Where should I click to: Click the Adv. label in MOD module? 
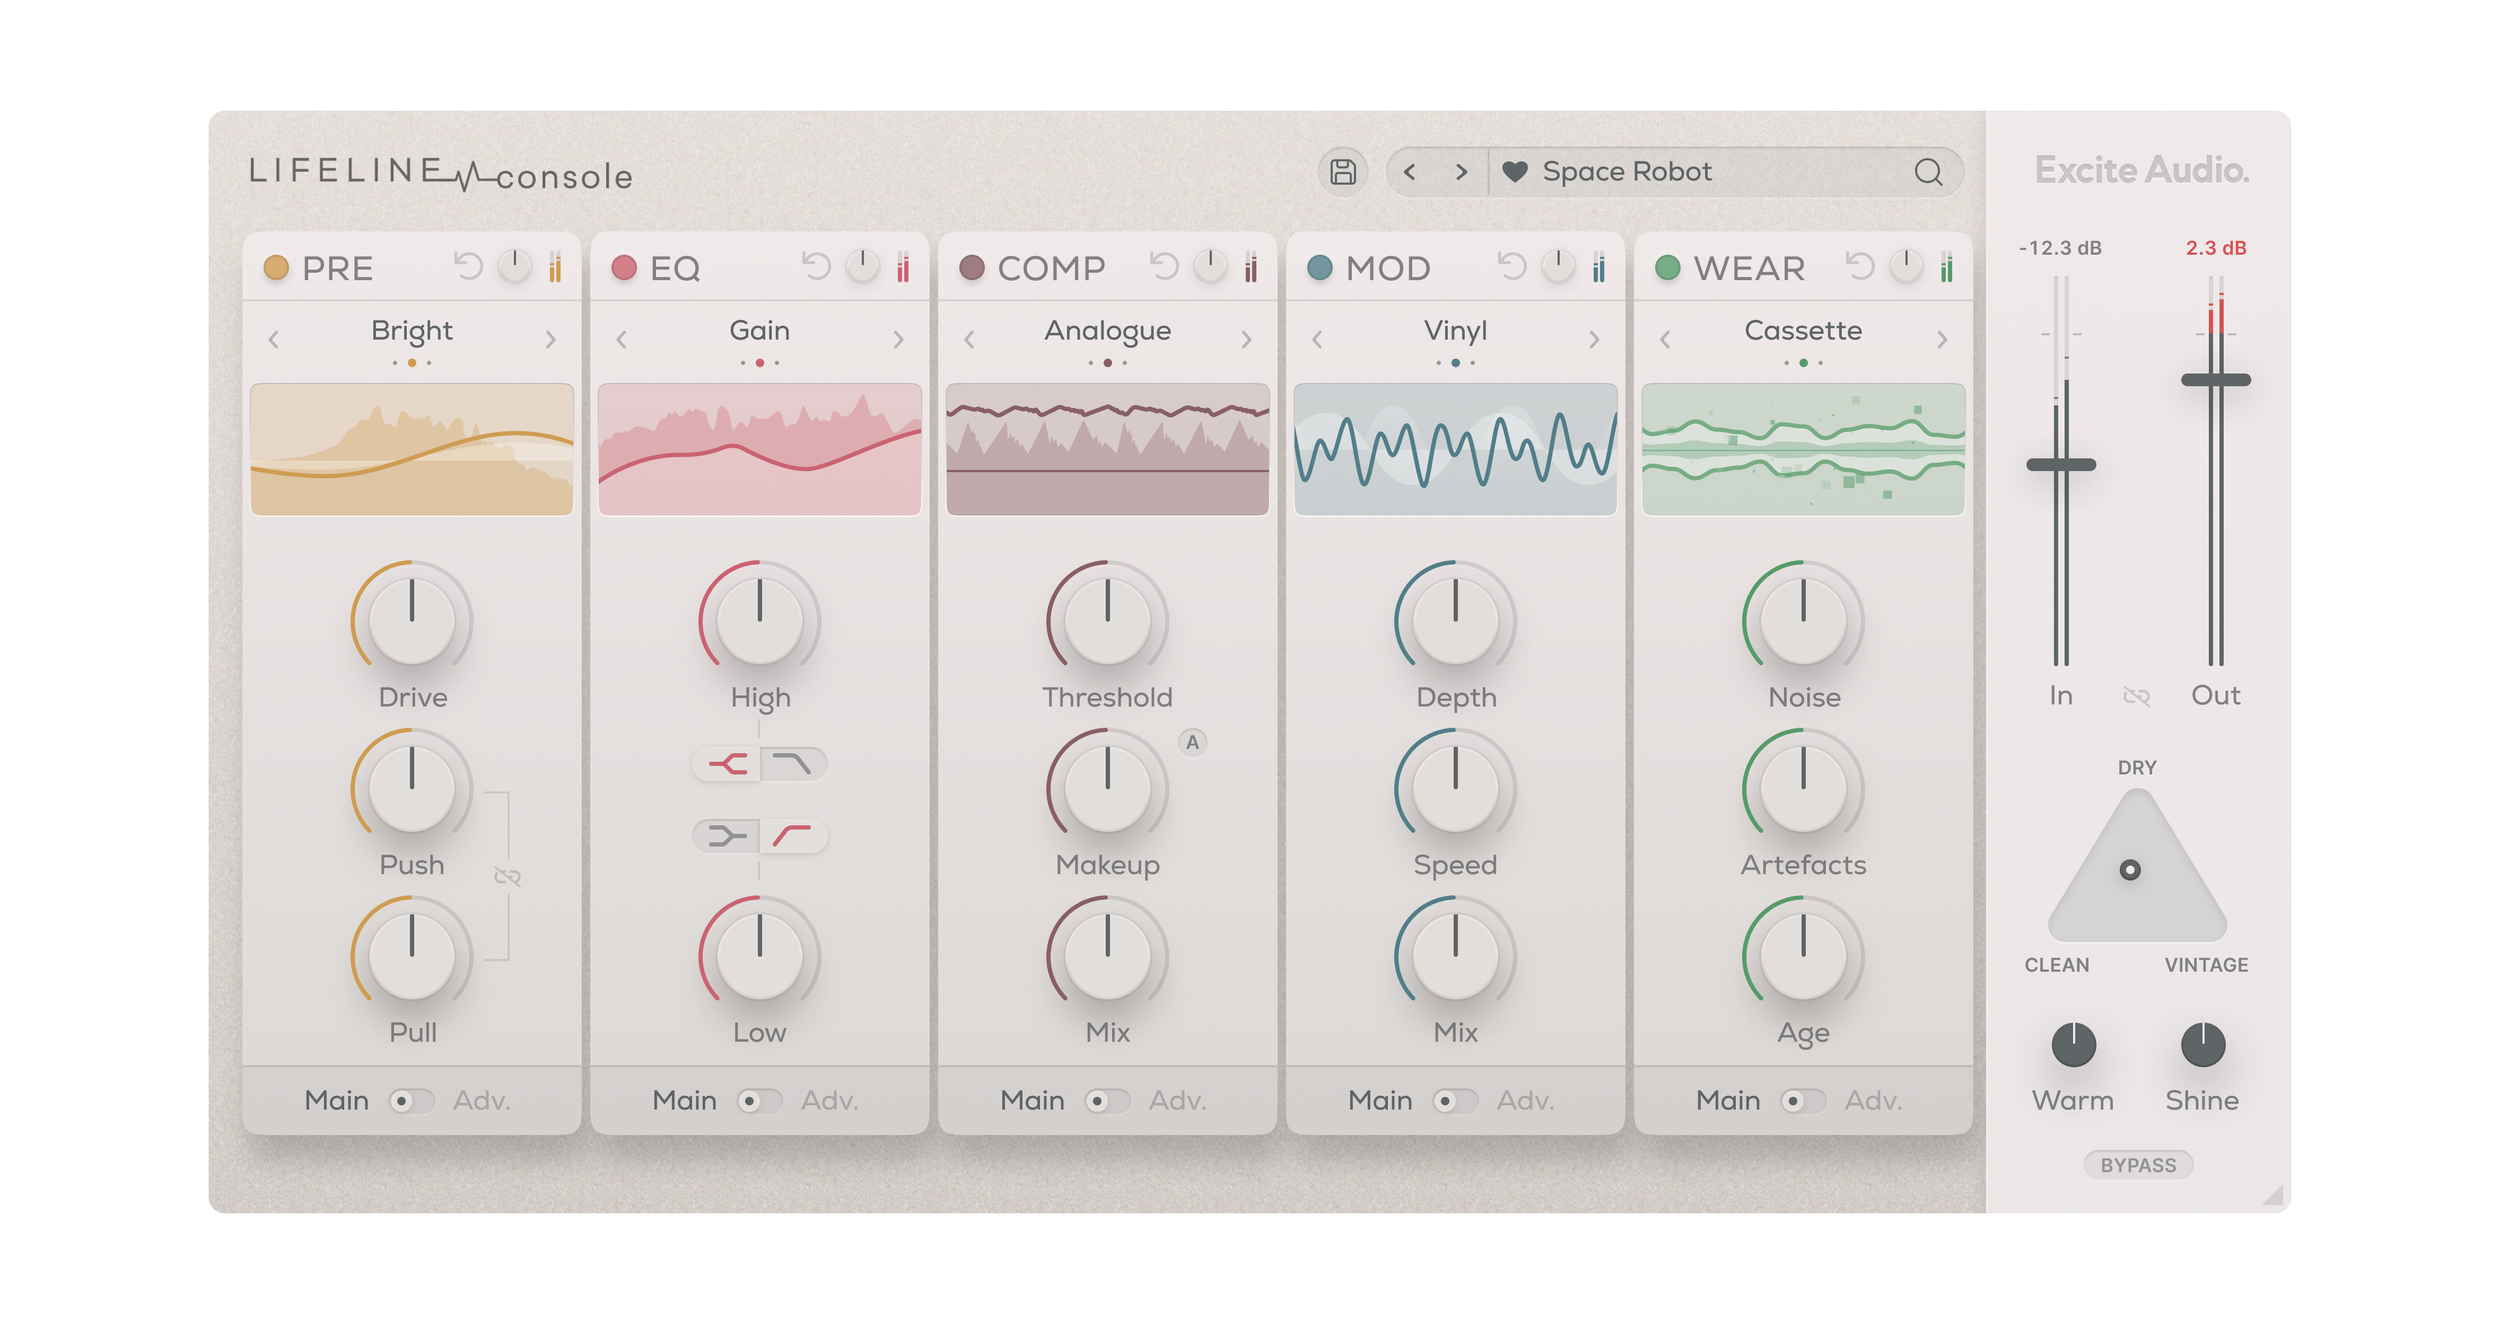click(x=1524, y=1101)
